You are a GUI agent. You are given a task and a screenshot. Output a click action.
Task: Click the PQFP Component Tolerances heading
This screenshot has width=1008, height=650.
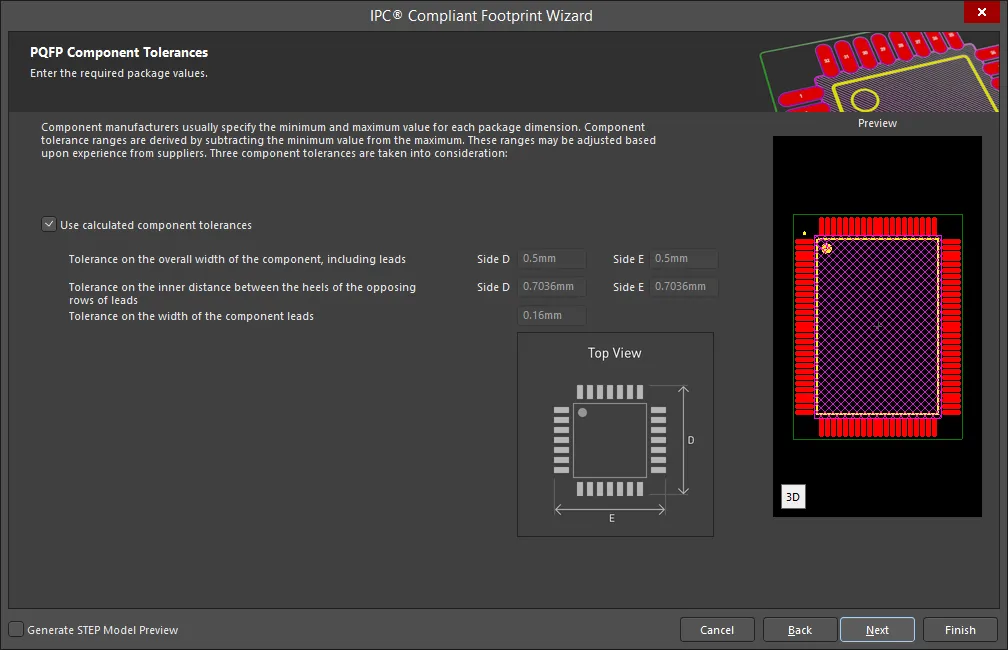point(119,53)
